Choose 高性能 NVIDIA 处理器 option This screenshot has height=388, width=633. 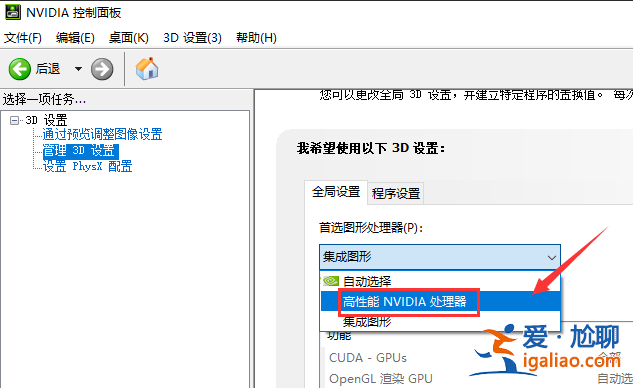tap(440, 301)
